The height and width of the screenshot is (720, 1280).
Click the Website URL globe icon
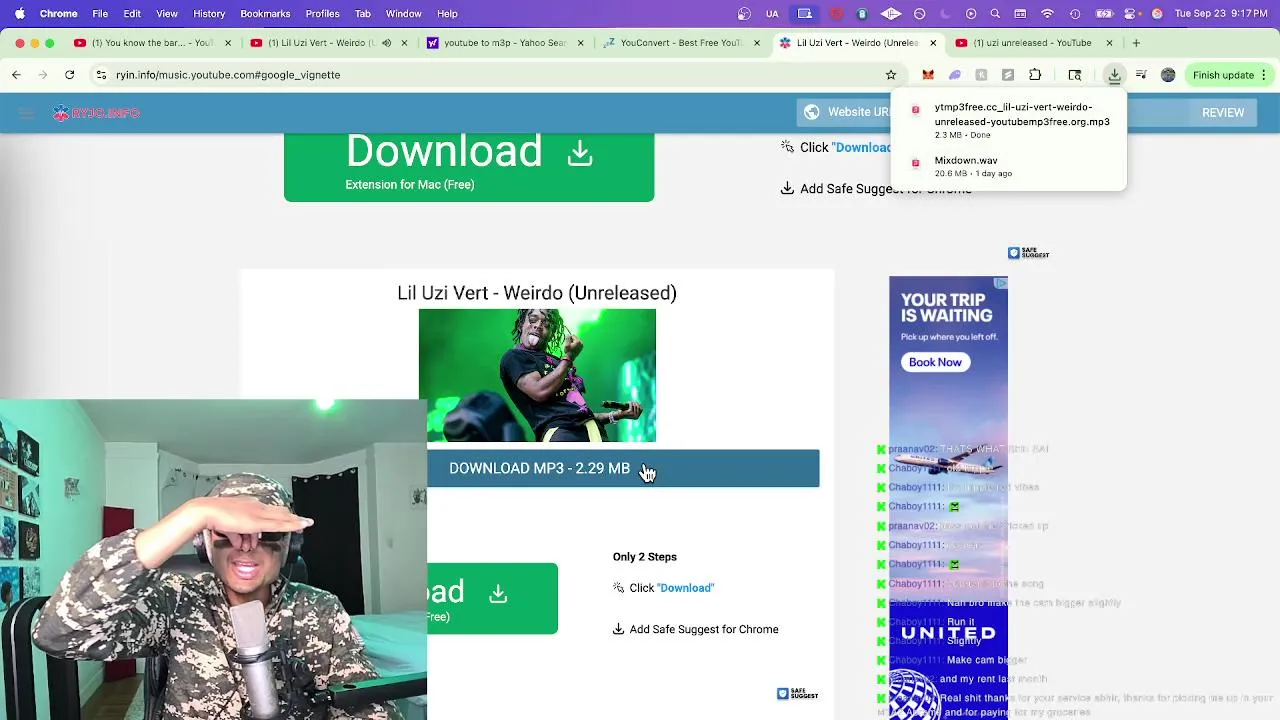tap(812, 112)
